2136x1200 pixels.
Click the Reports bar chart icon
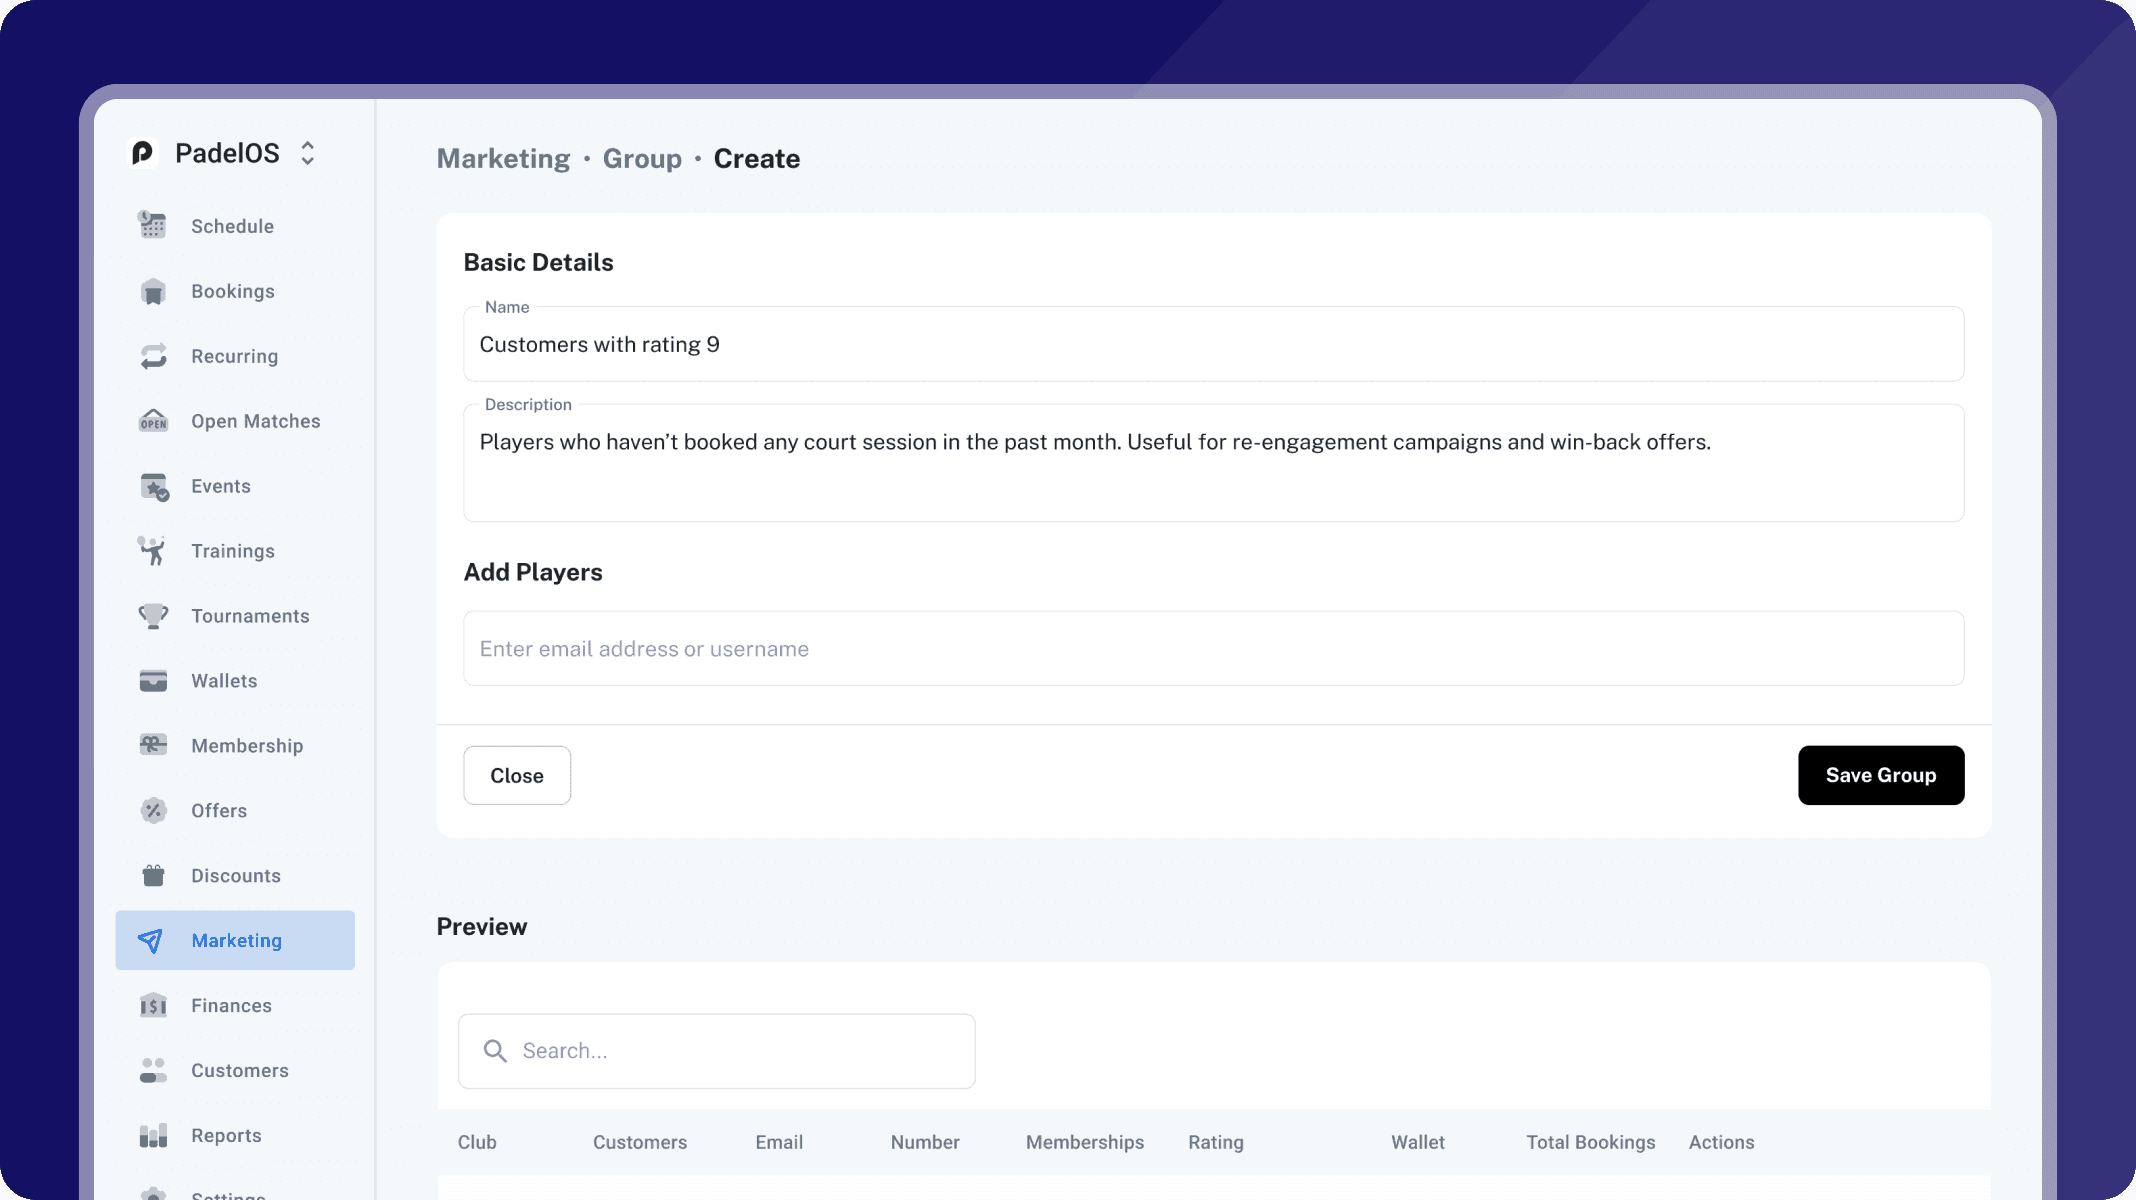pyautogui.click(x=153, y=1135)
